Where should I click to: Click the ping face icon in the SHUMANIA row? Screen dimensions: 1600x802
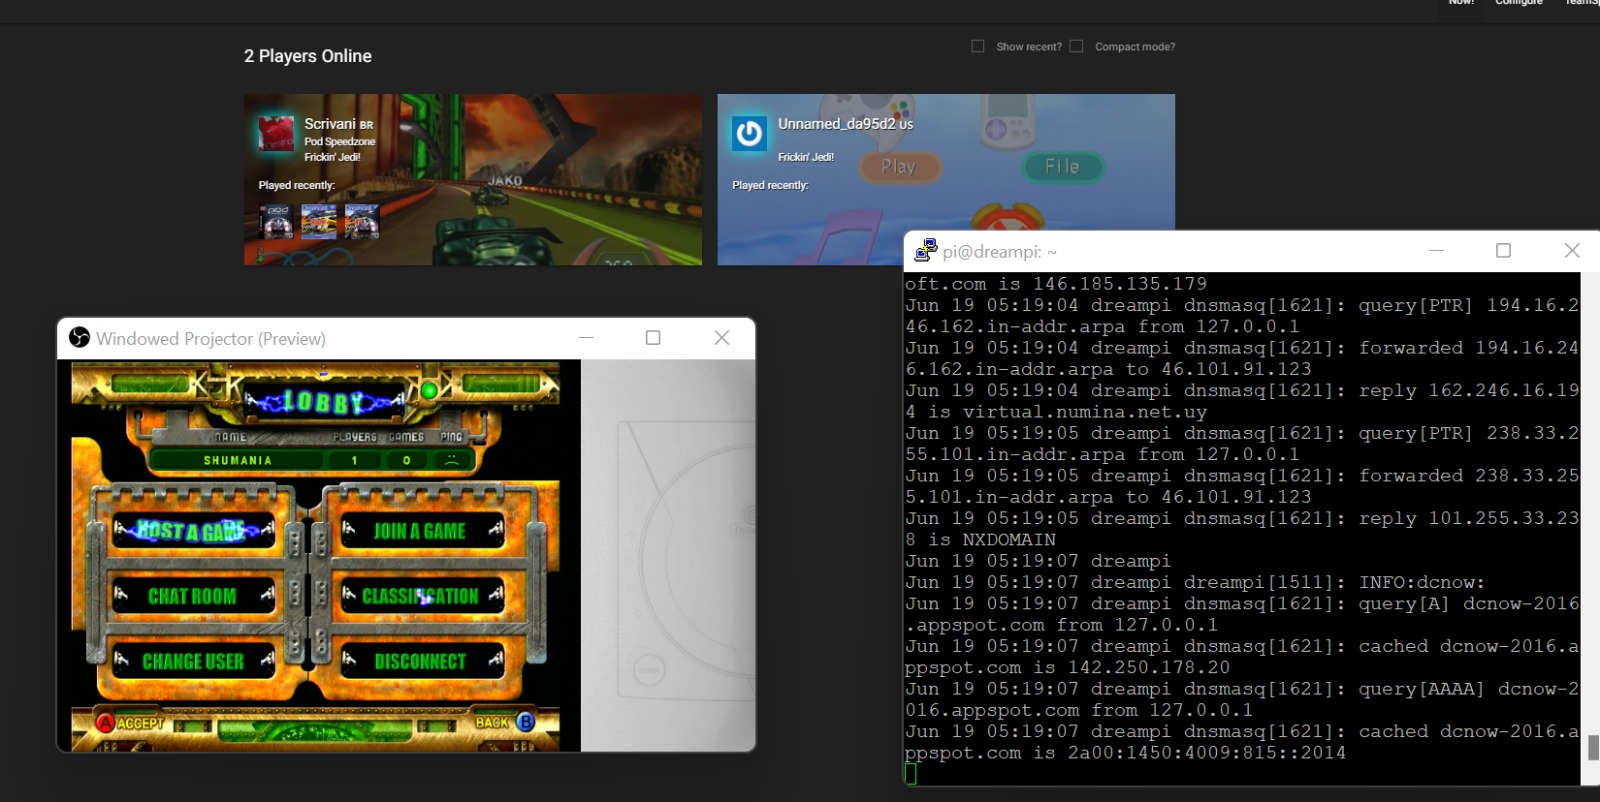click(452, 460)
